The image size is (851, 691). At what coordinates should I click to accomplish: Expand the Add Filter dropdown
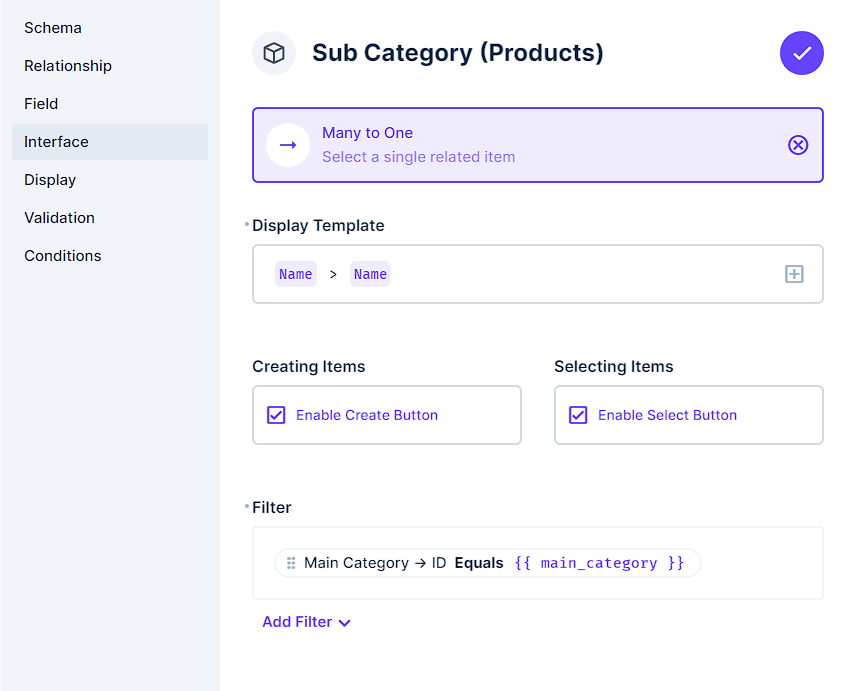click(x=344, y=622)
